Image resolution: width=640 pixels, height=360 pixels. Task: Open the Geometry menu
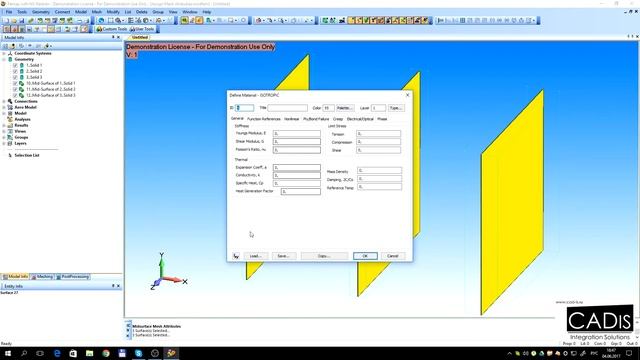coord(40,12)
